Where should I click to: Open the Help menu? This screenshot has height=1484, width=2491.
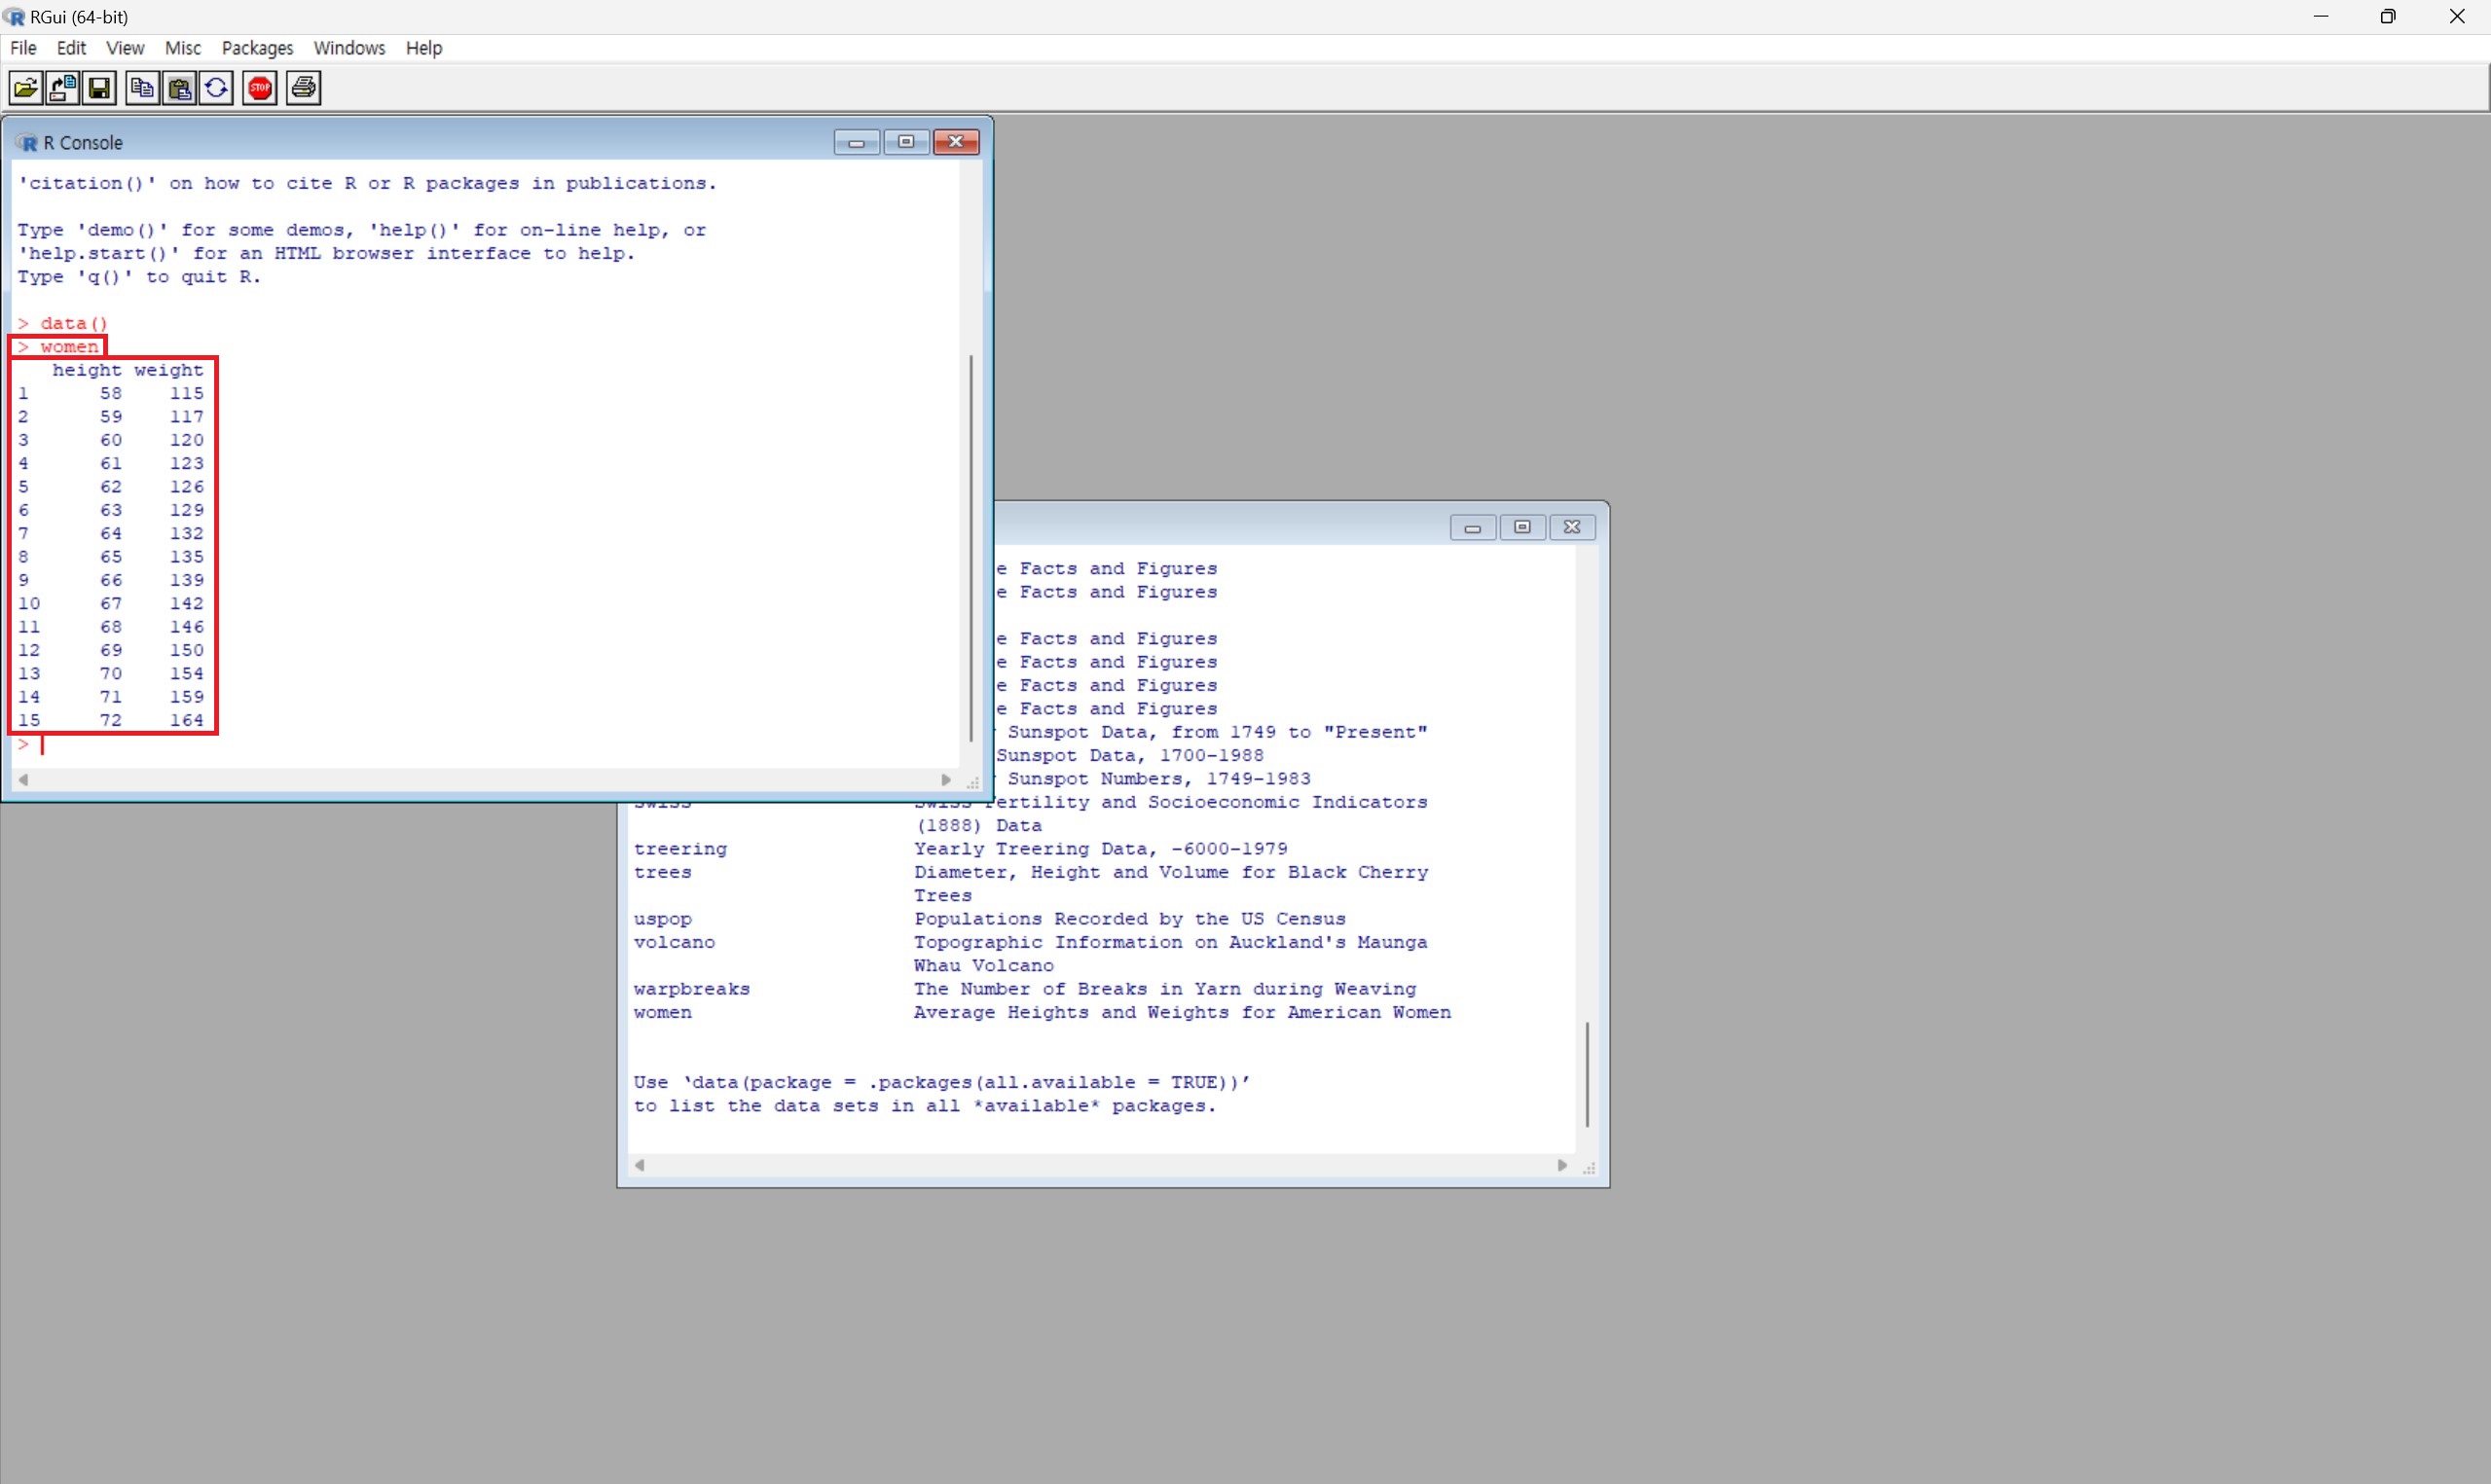423,48
